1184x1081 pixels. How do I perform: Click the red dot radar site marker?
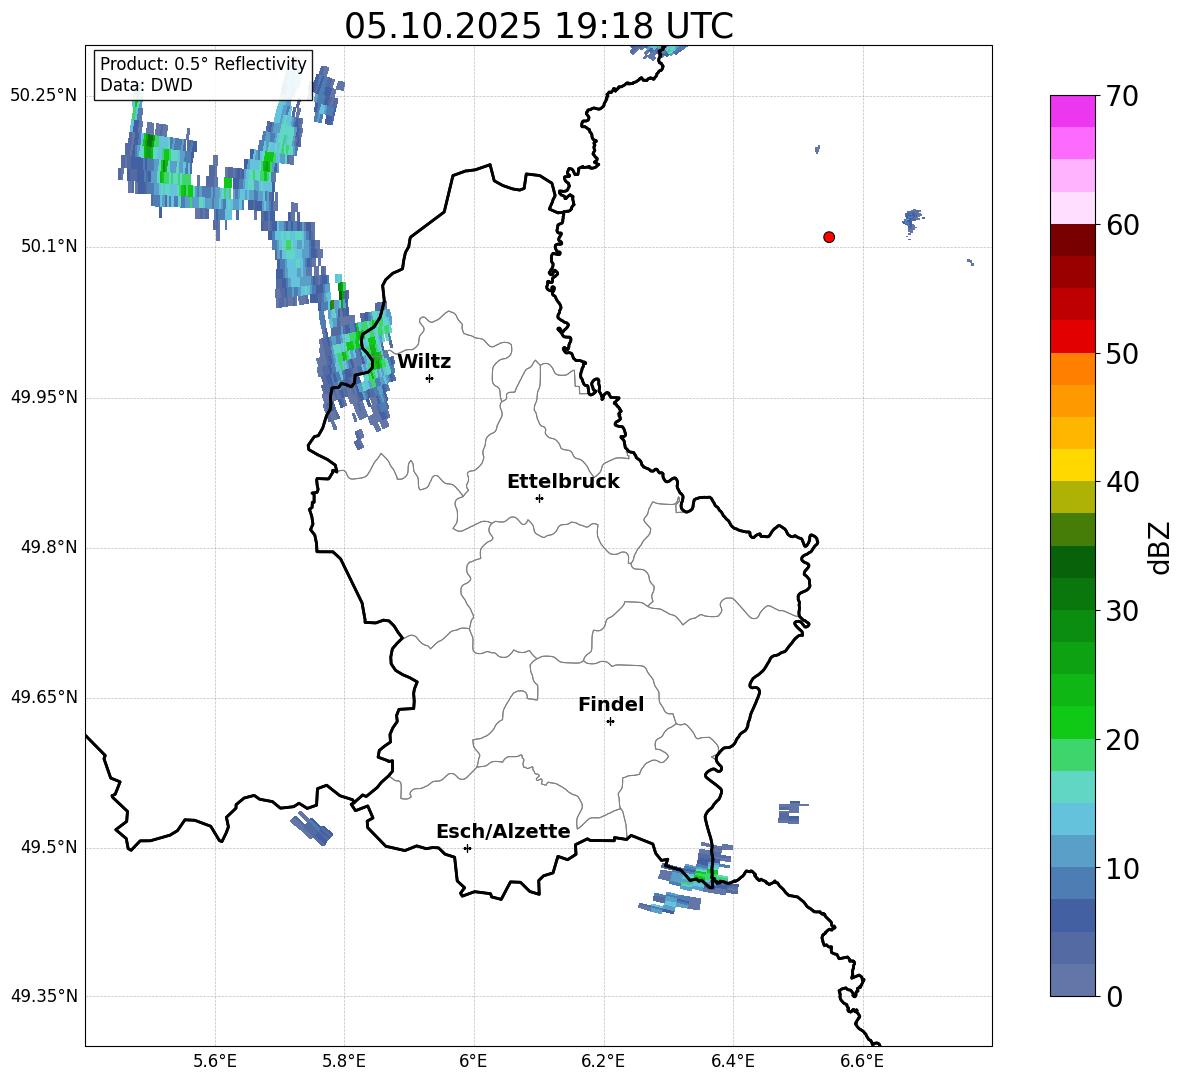click(x=829, y=237)
